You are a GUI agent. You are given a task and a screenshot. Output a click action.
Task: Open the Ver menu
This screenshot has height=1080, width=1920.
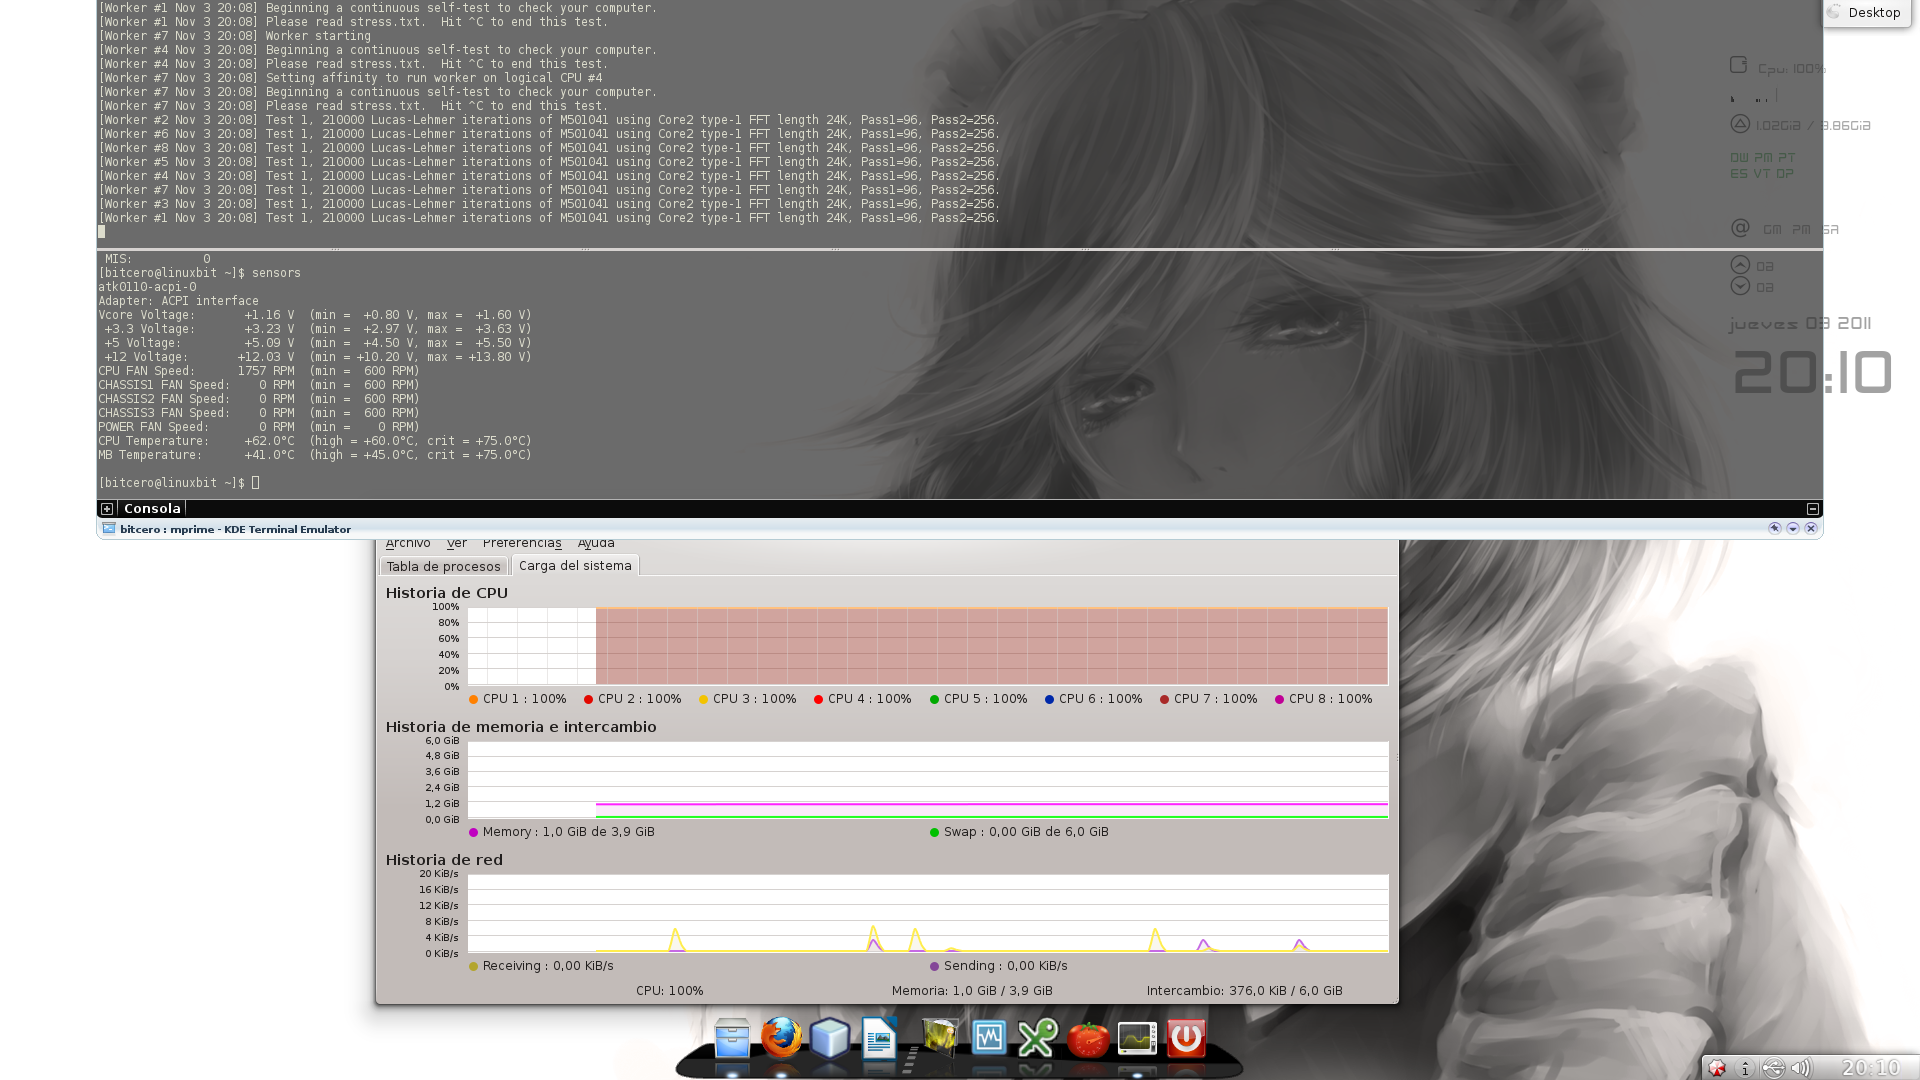(x=457, y=543)
